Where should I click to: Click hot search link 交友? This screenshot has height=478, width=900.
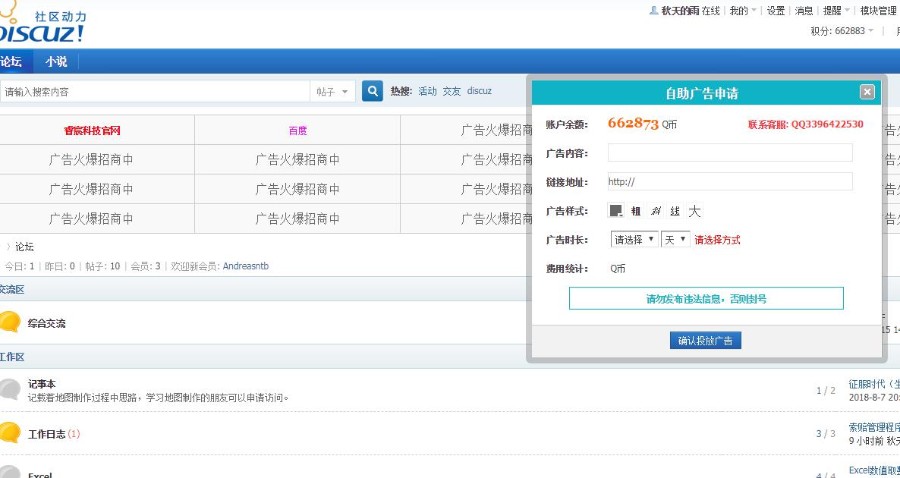(451, 91)
